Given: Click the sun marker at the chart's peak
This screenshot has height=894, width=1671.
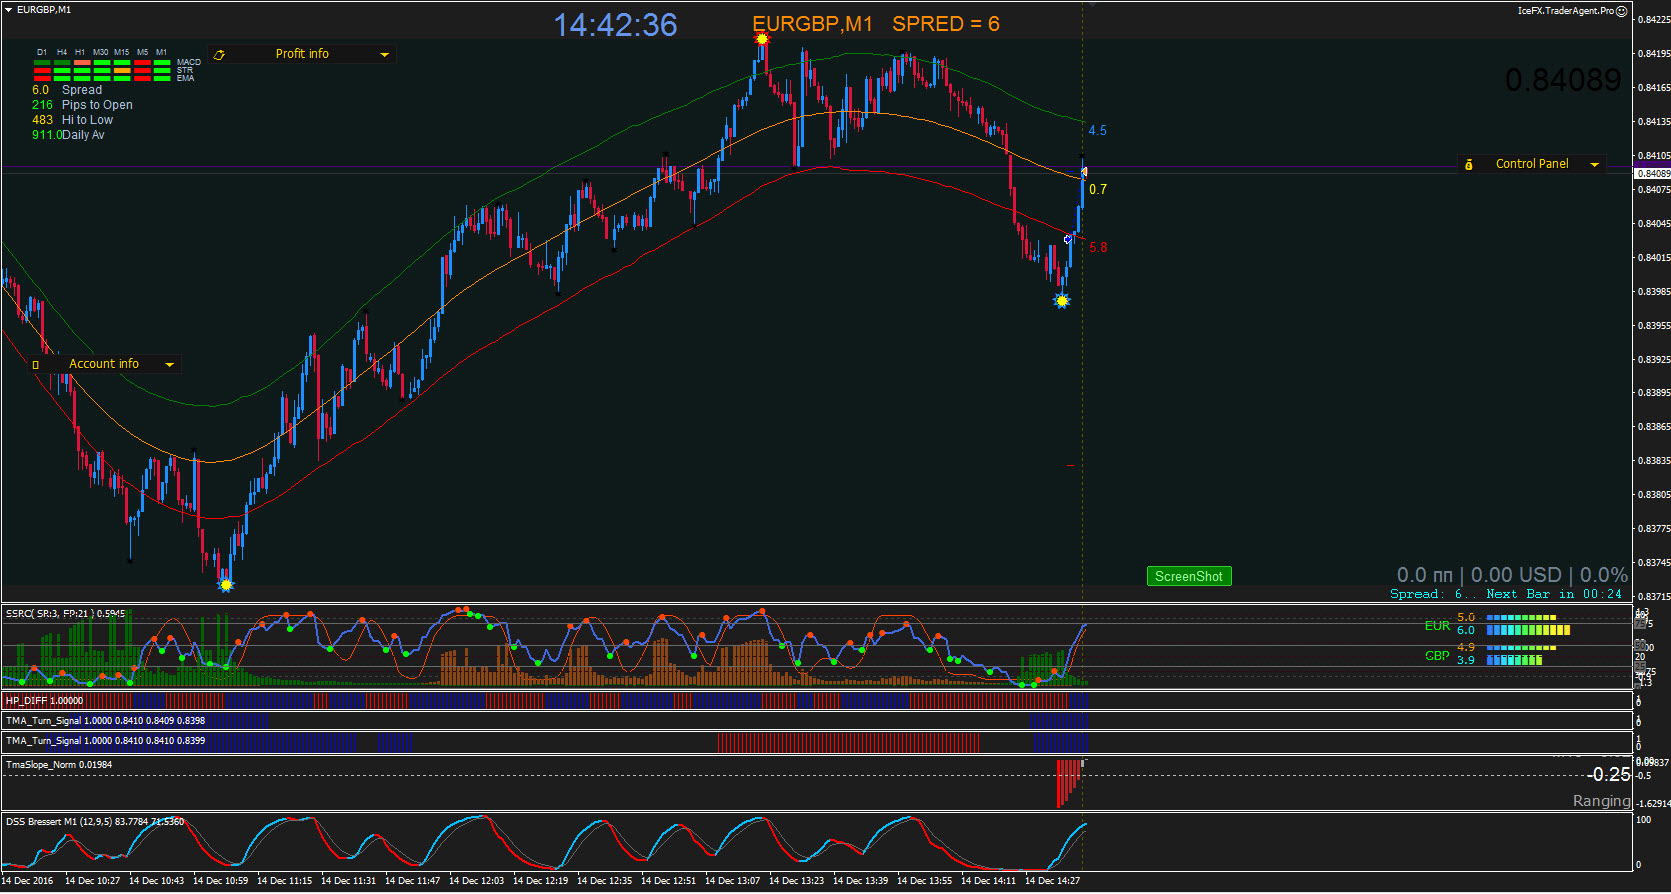Looking at the screenshot, I should 762,39.
